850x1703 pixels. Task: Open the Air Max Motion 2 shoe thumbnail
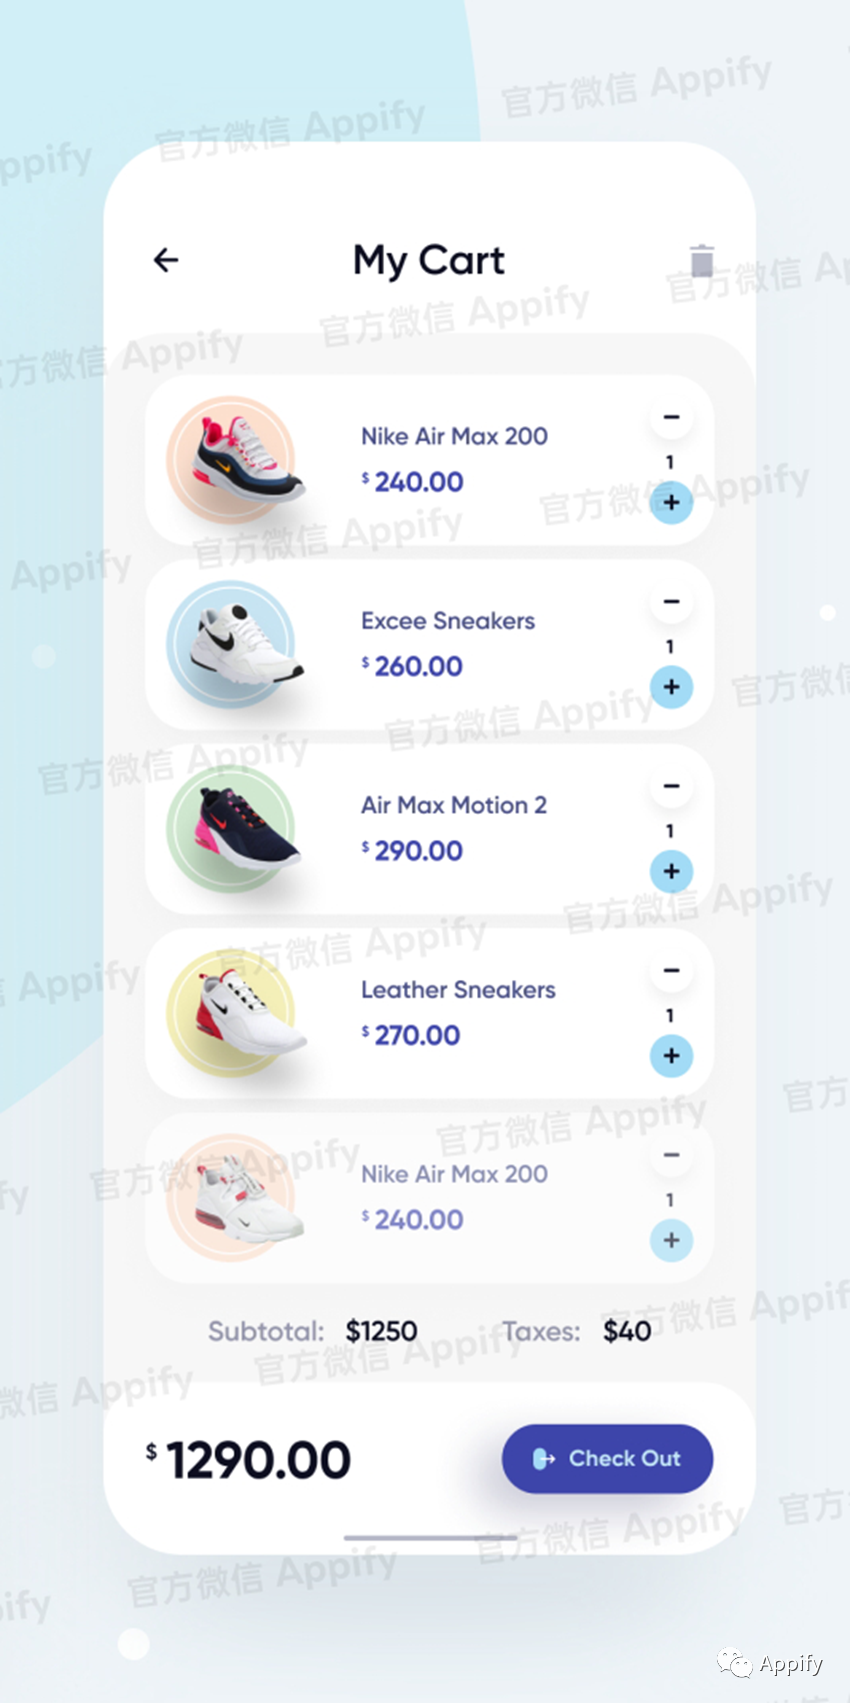235,829
